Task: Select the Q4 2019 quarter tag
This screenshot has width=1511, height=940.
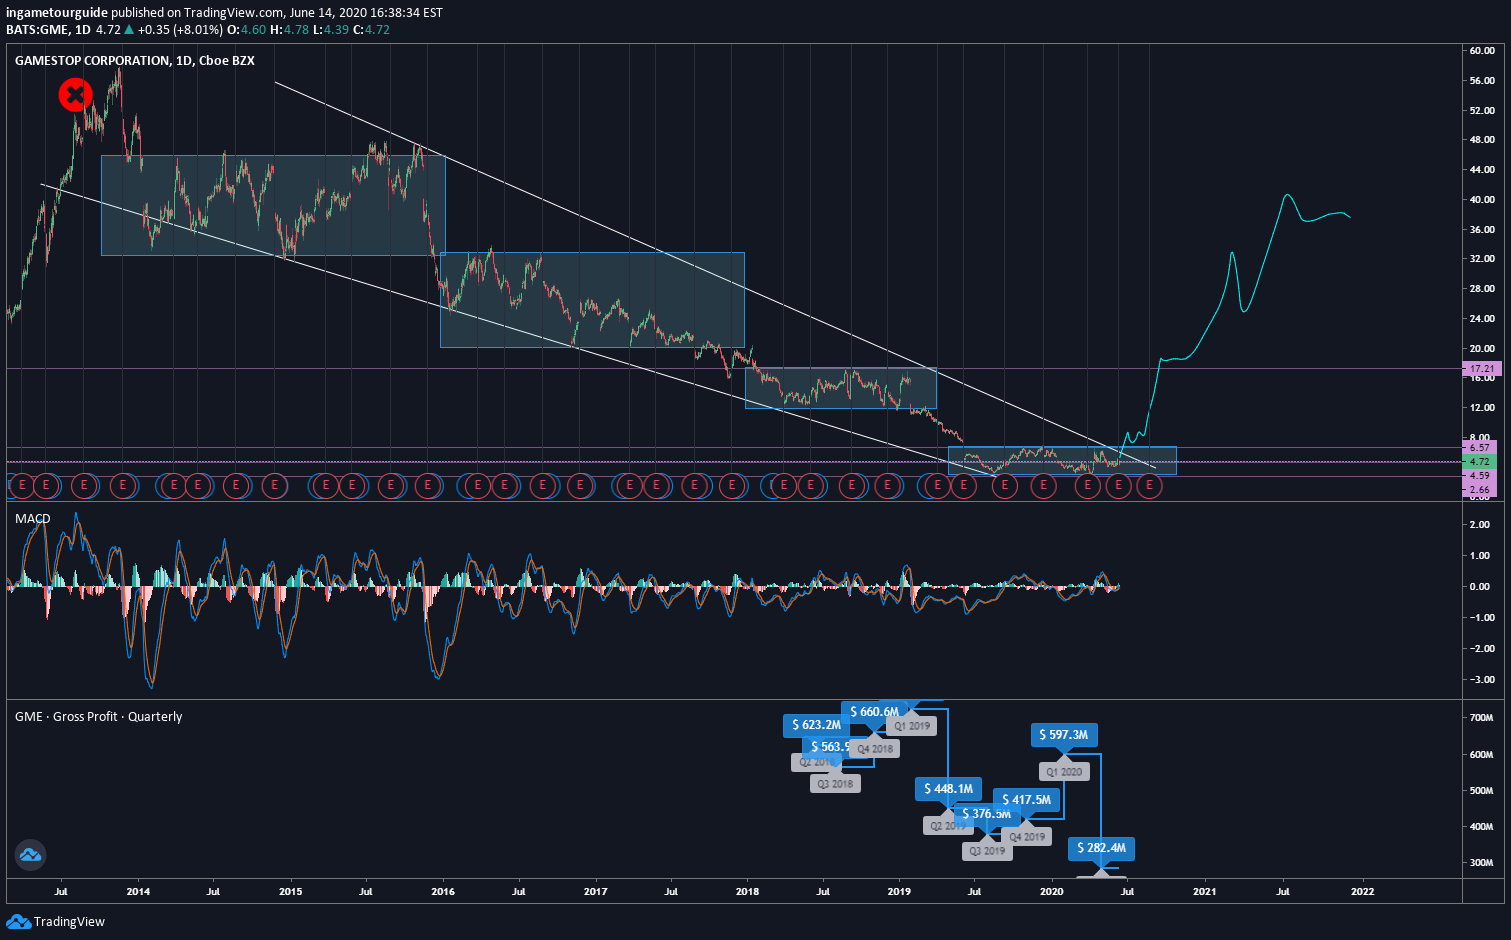Action: (1027, 837)
